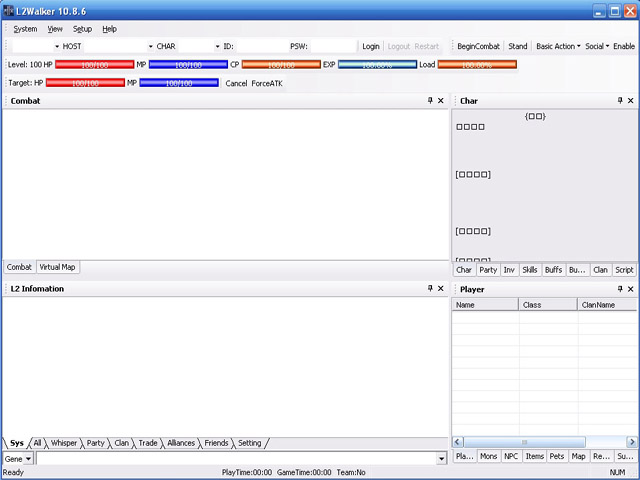Click the Login button
Image resolution: width=640 pixels, height=480 pixels.
click(371, 47)
